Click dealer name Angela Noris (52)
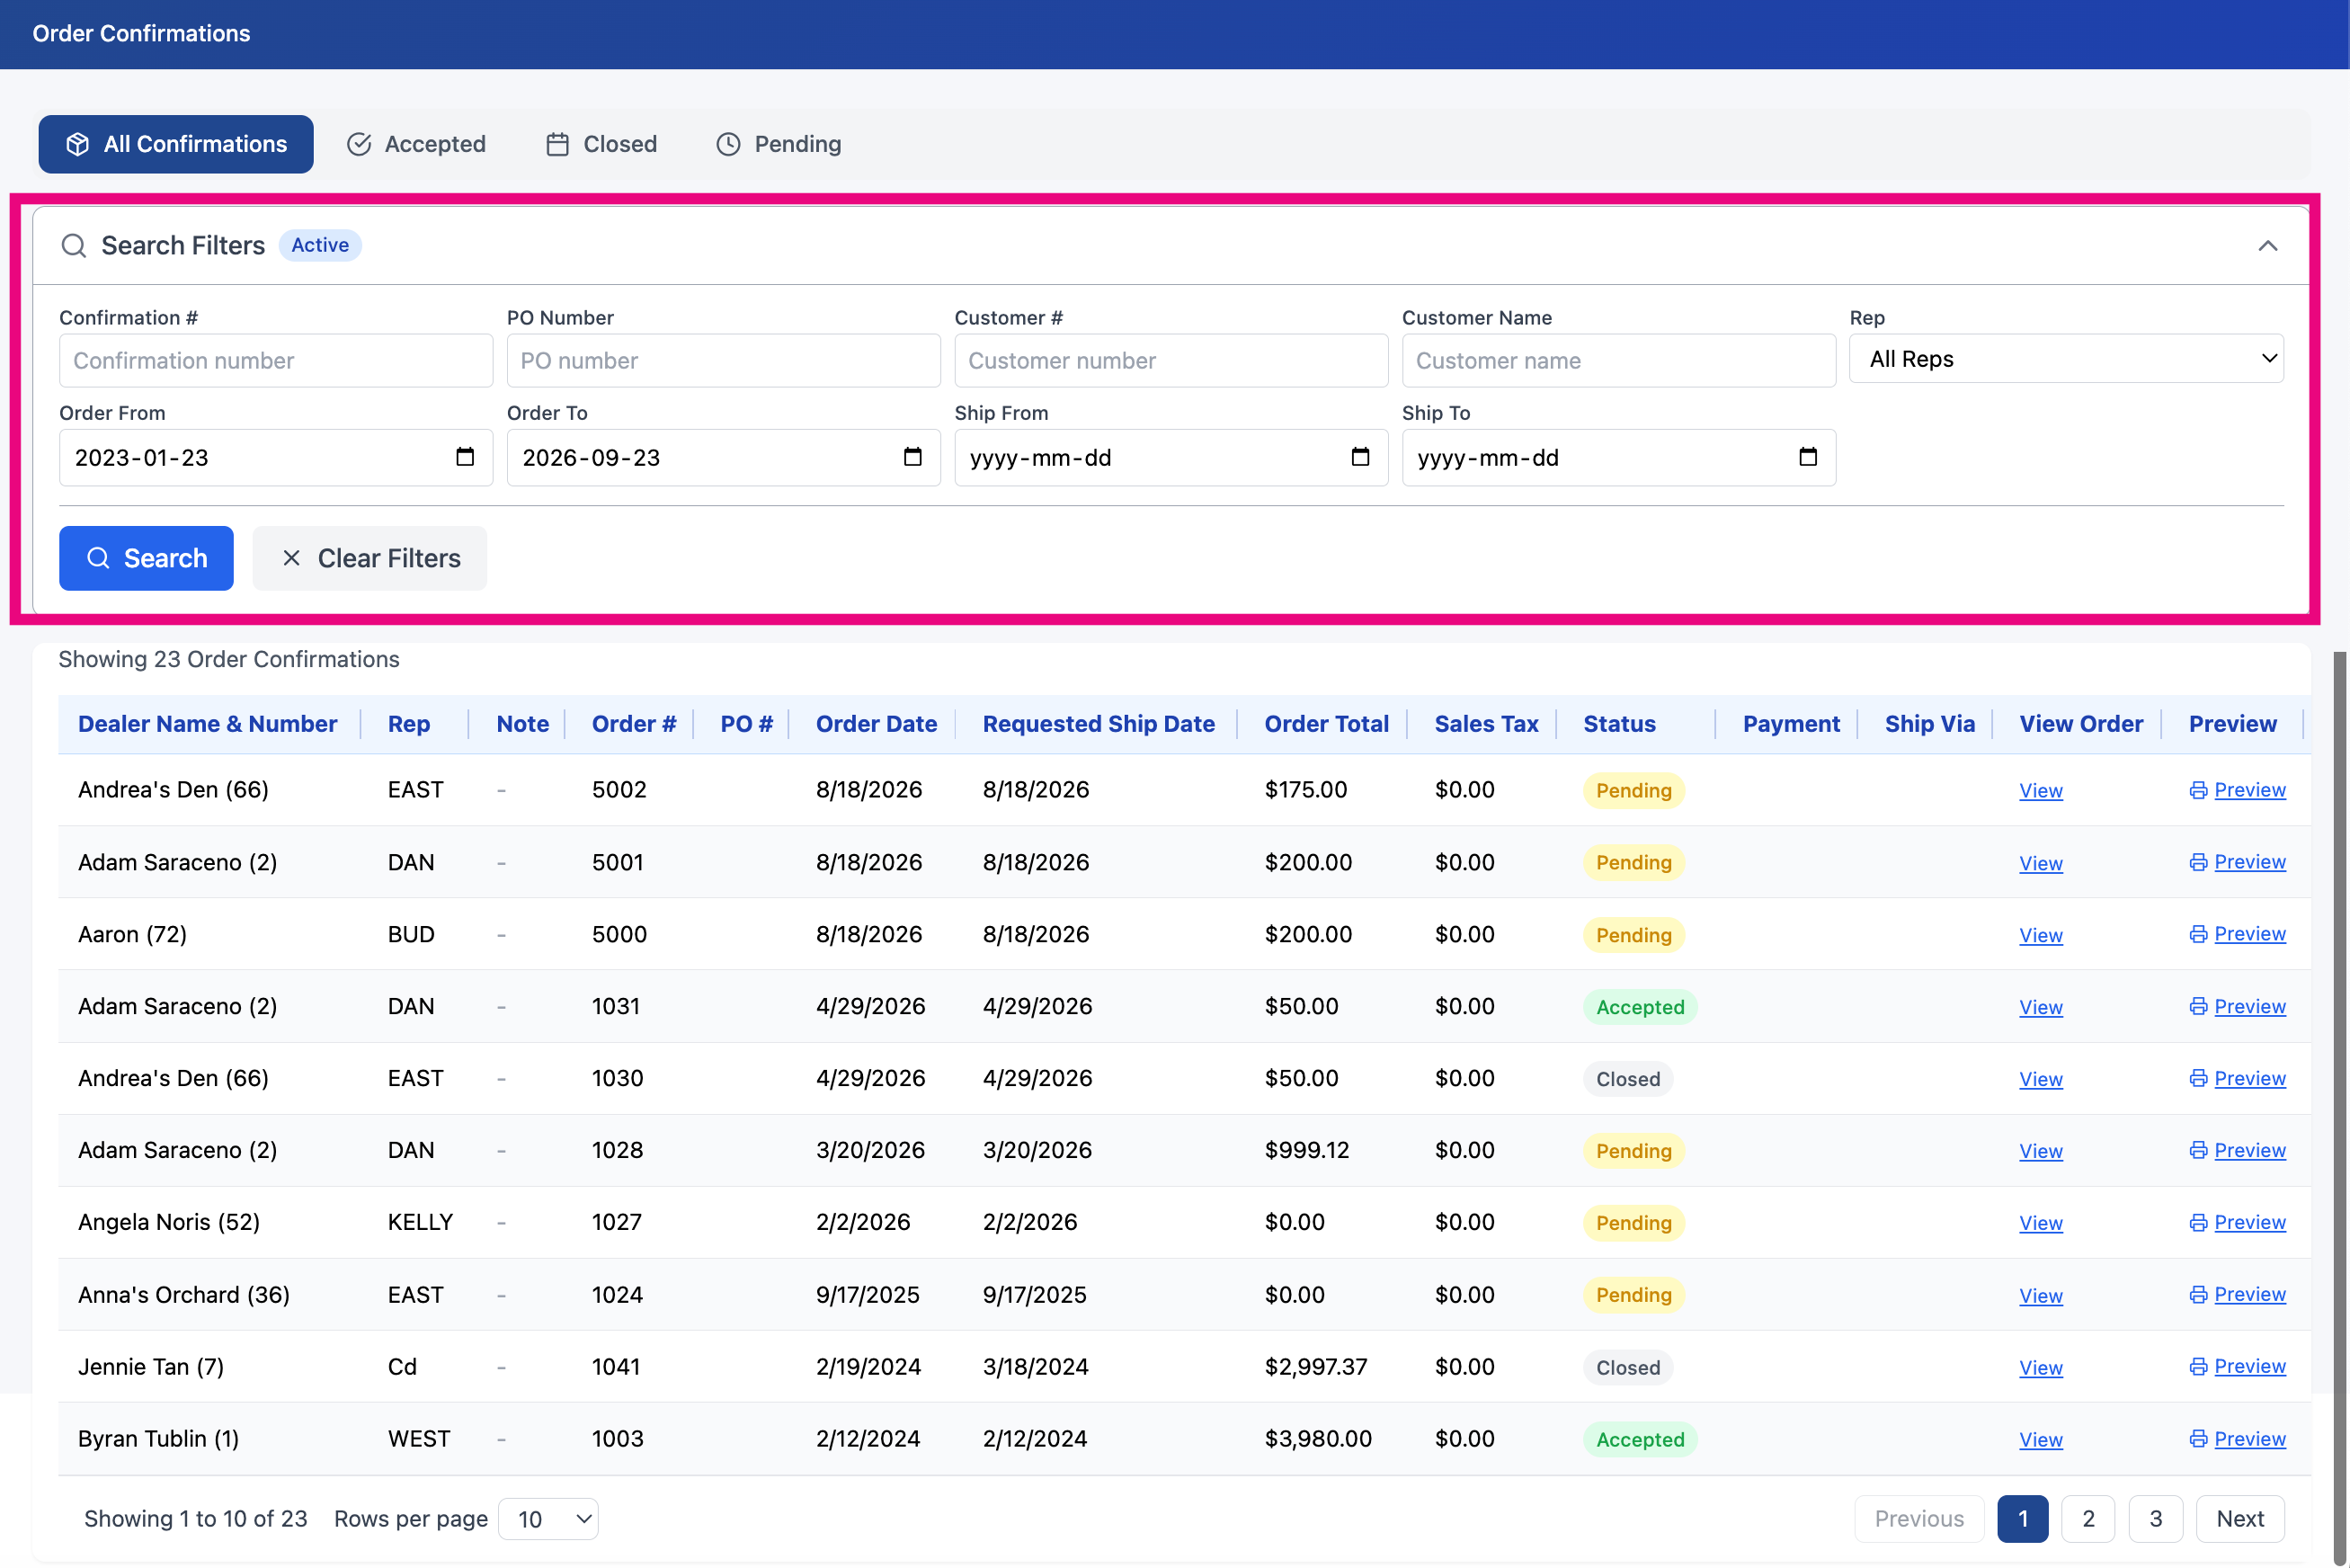The image size is (2350, 1568). point(169,1222)
